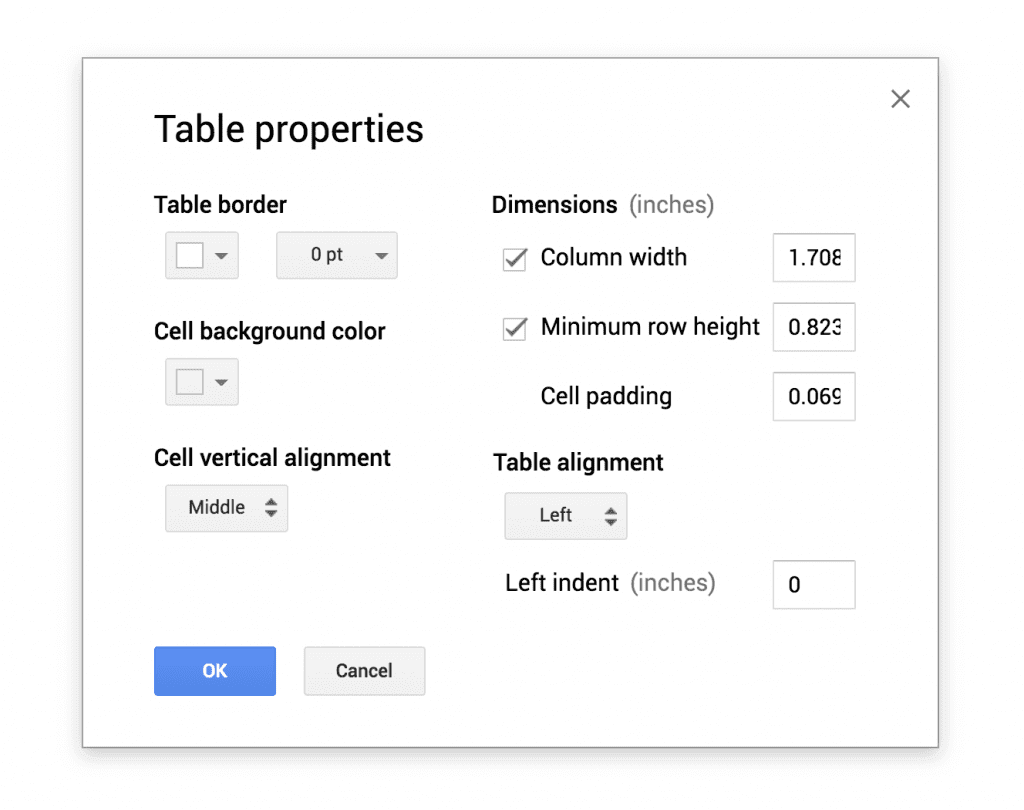The image size is (1024, 810).
Task: Click the cell background color dropdown arrow
Action: pos(220,382)
